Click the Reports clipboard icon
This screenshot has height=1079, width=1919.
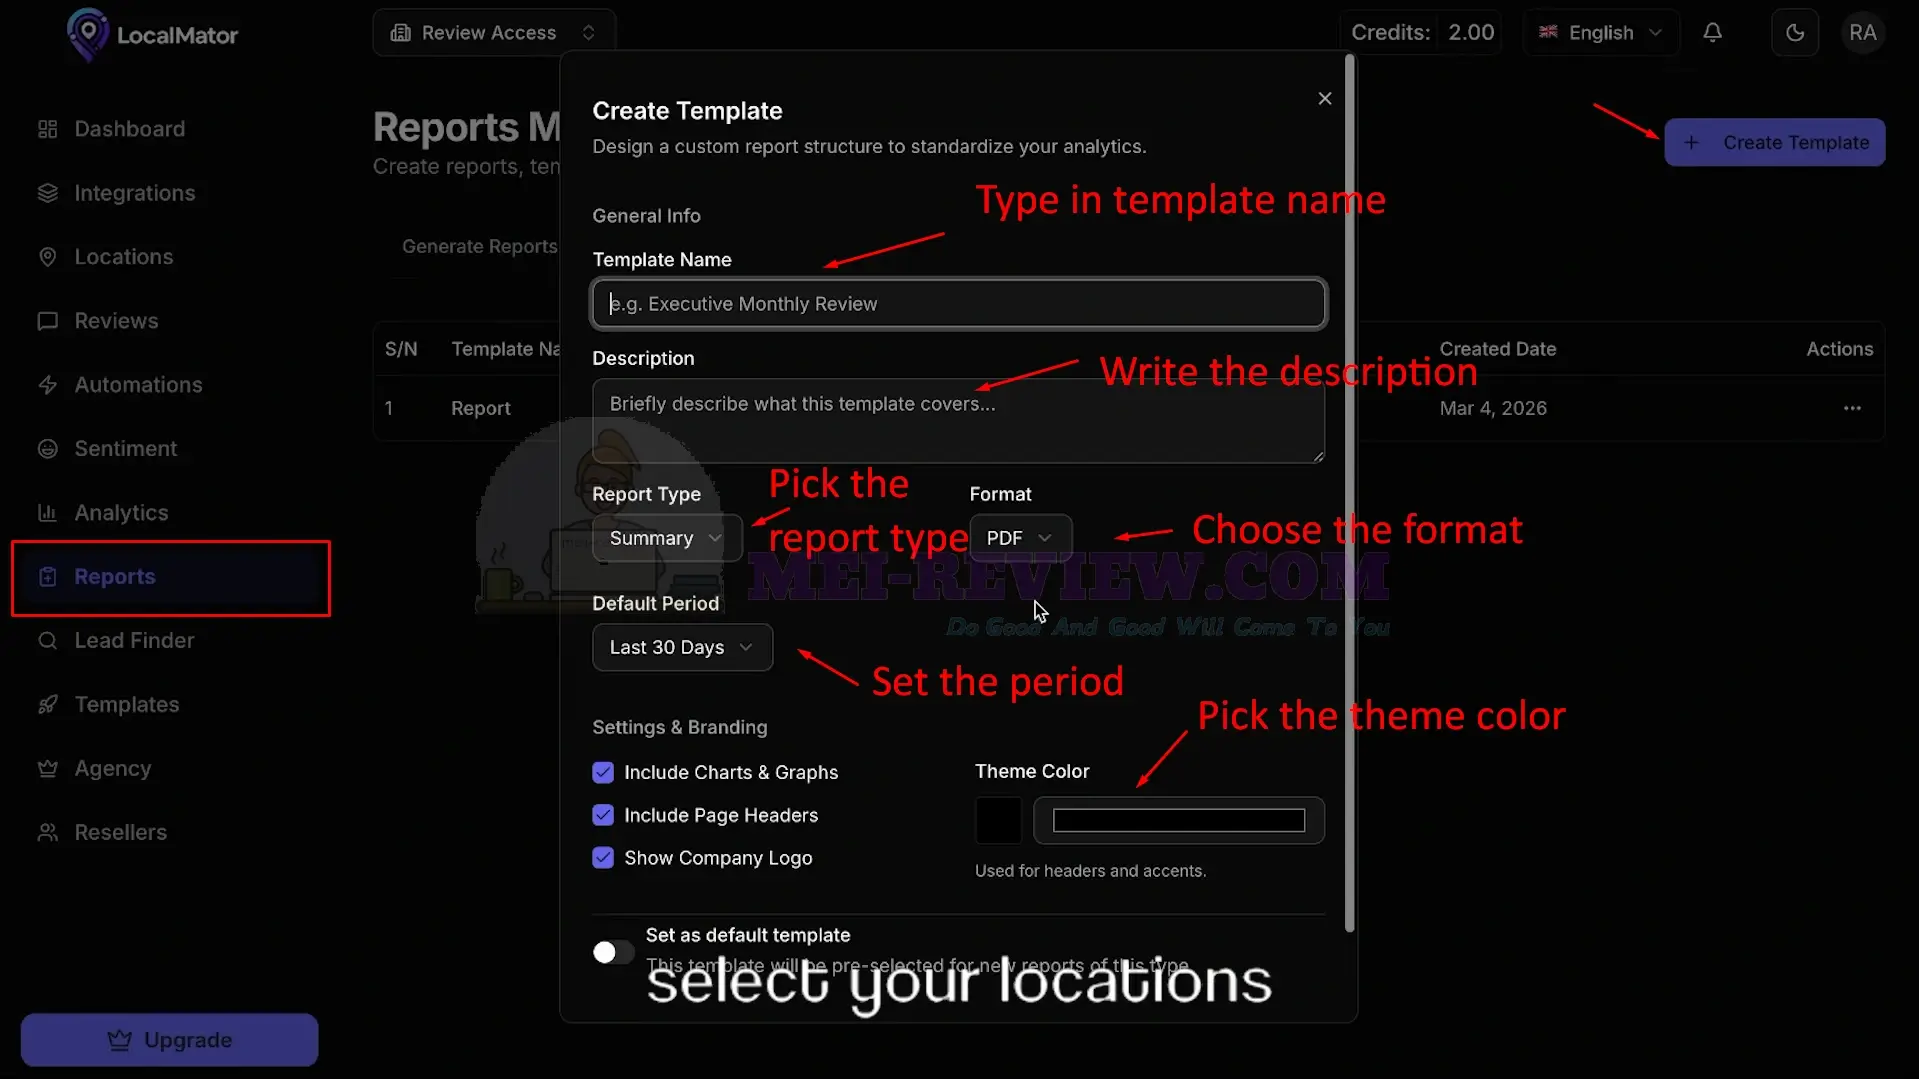47,577
